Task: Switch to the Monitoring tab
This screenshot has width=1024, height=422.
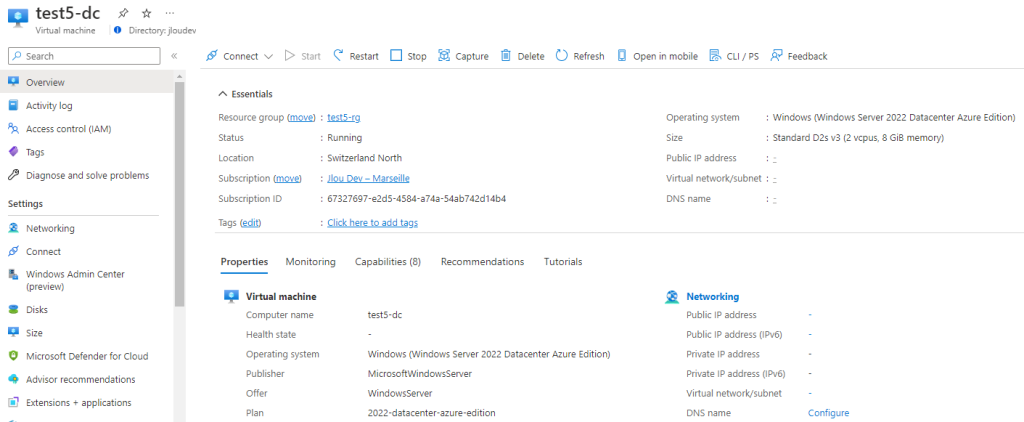Action: click(x=310, y=262)
